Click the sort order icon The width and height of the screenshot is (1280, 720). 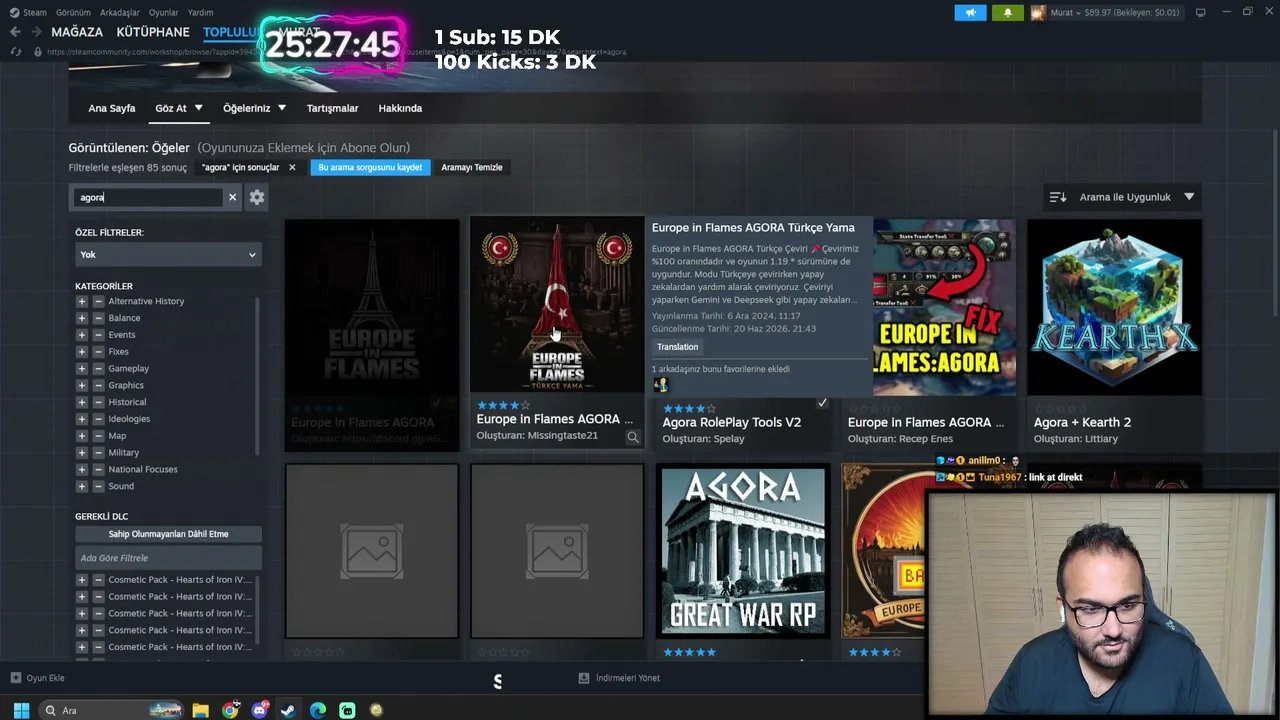[1057, 197]
